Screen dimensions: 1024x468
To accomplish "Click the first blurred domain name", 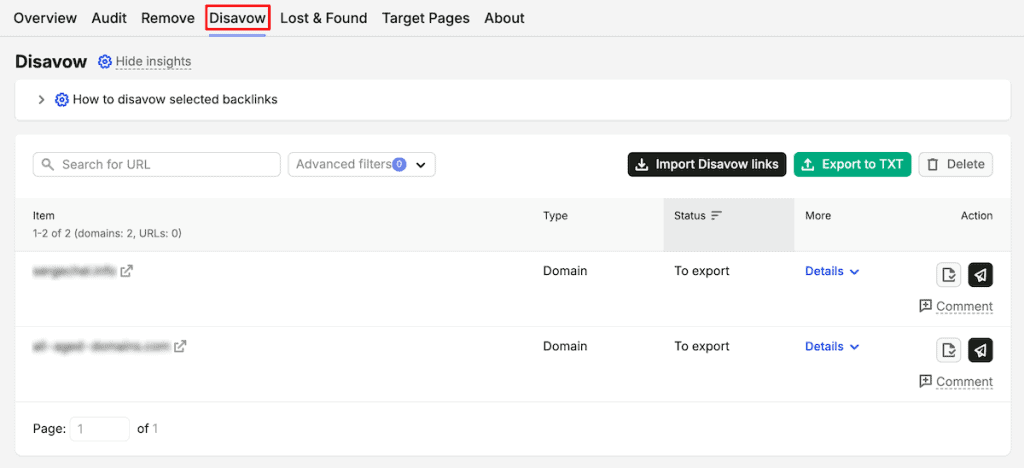I will (x=74, y=272).
